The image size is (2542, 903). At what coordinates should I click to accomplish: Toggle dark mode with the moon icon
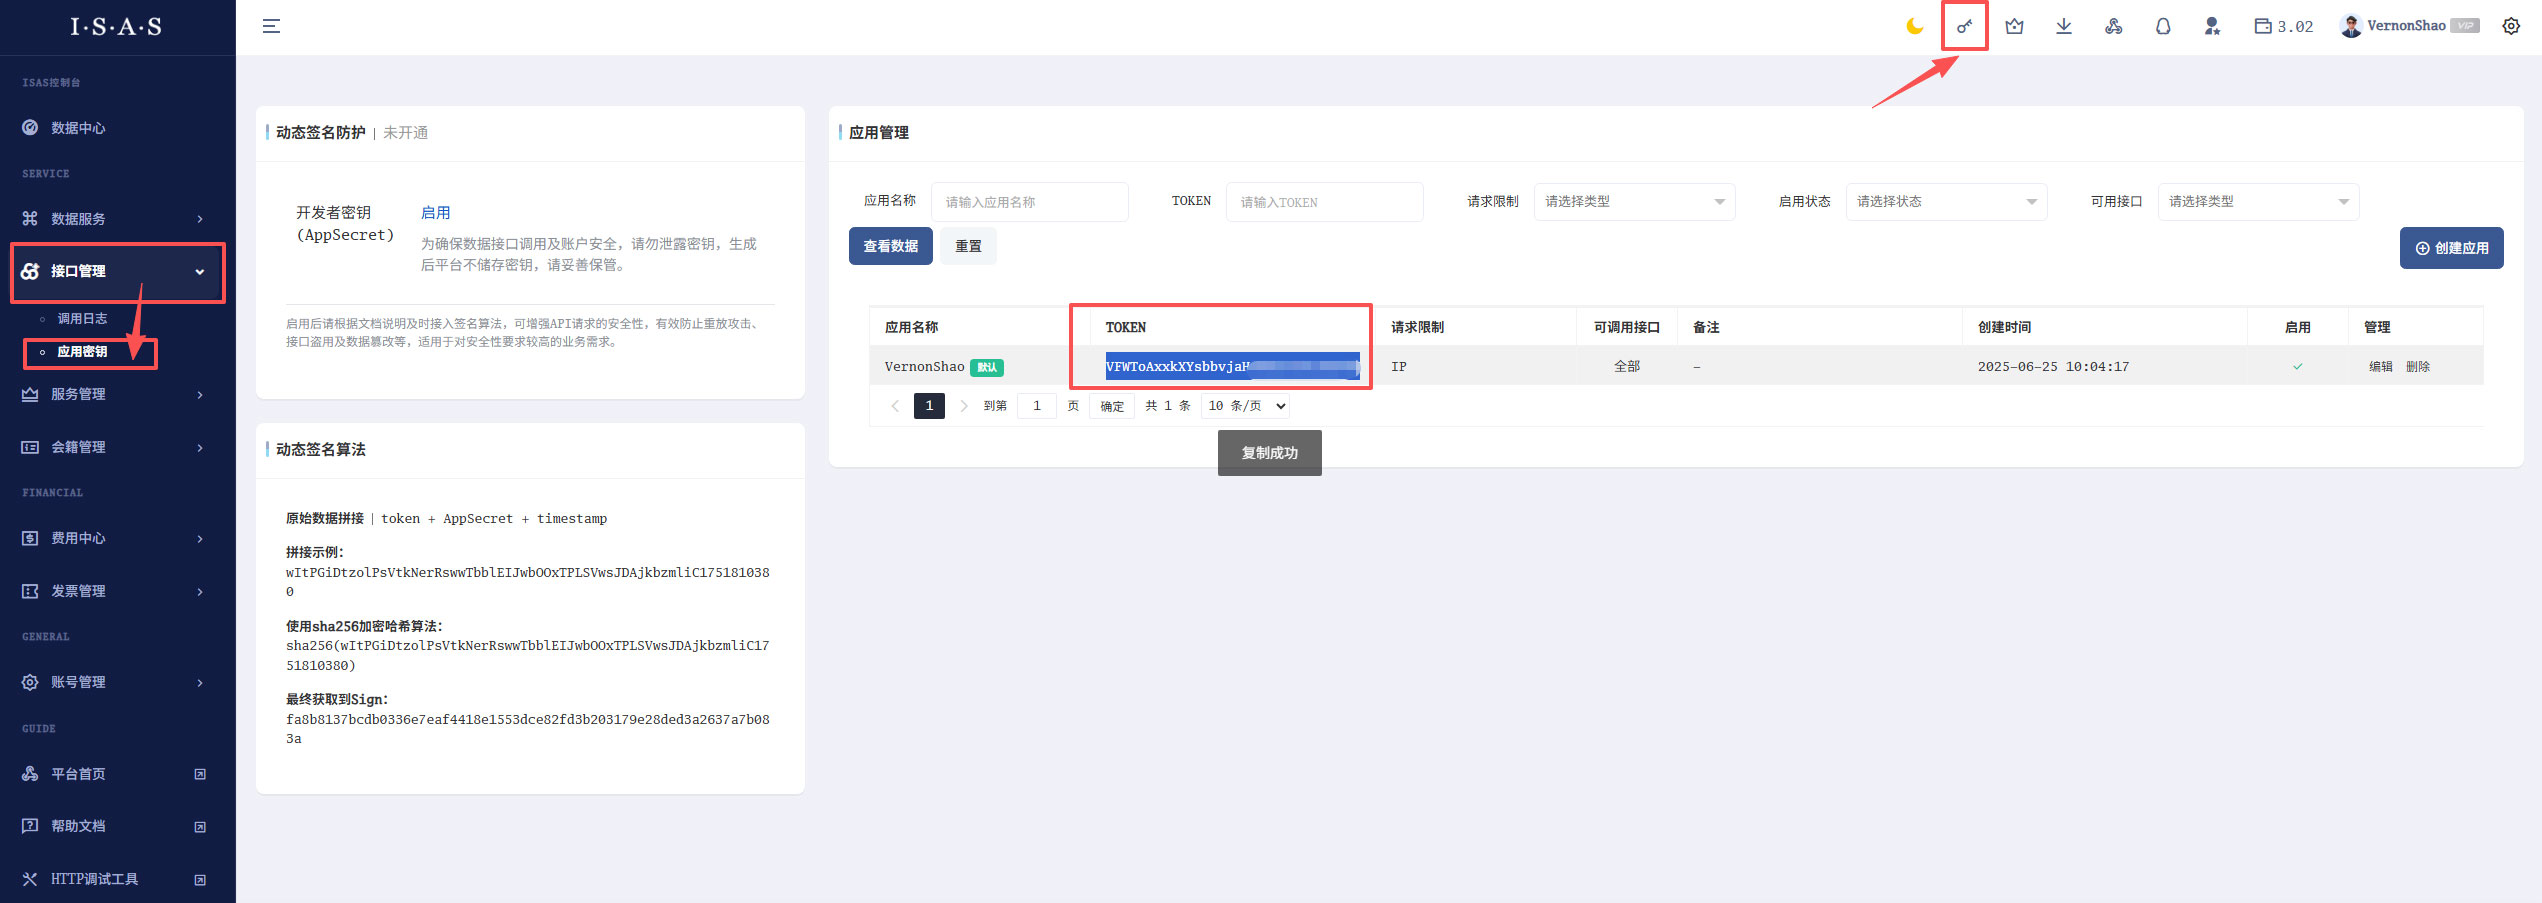pos(1914,27)
